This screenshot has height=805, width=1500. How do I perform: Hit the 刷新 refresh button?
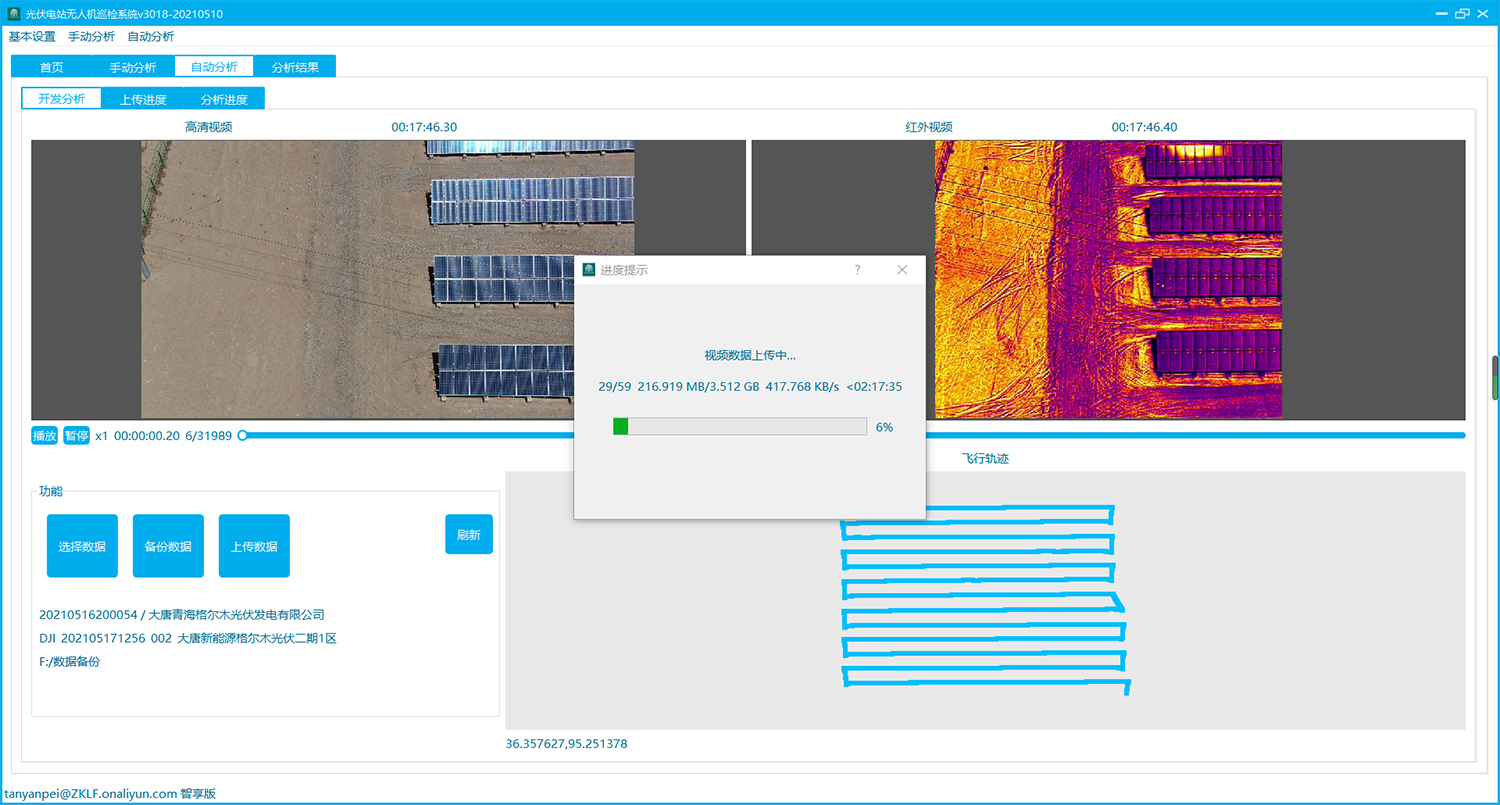coord(468,535)
